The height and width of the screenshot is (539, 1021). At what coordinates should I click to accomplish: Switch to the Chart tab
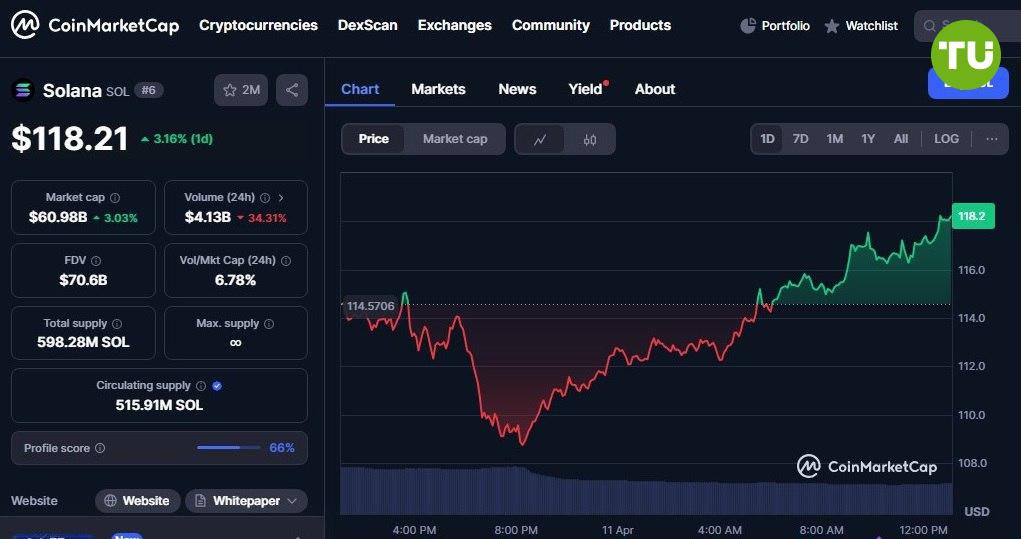click(360, 89)
